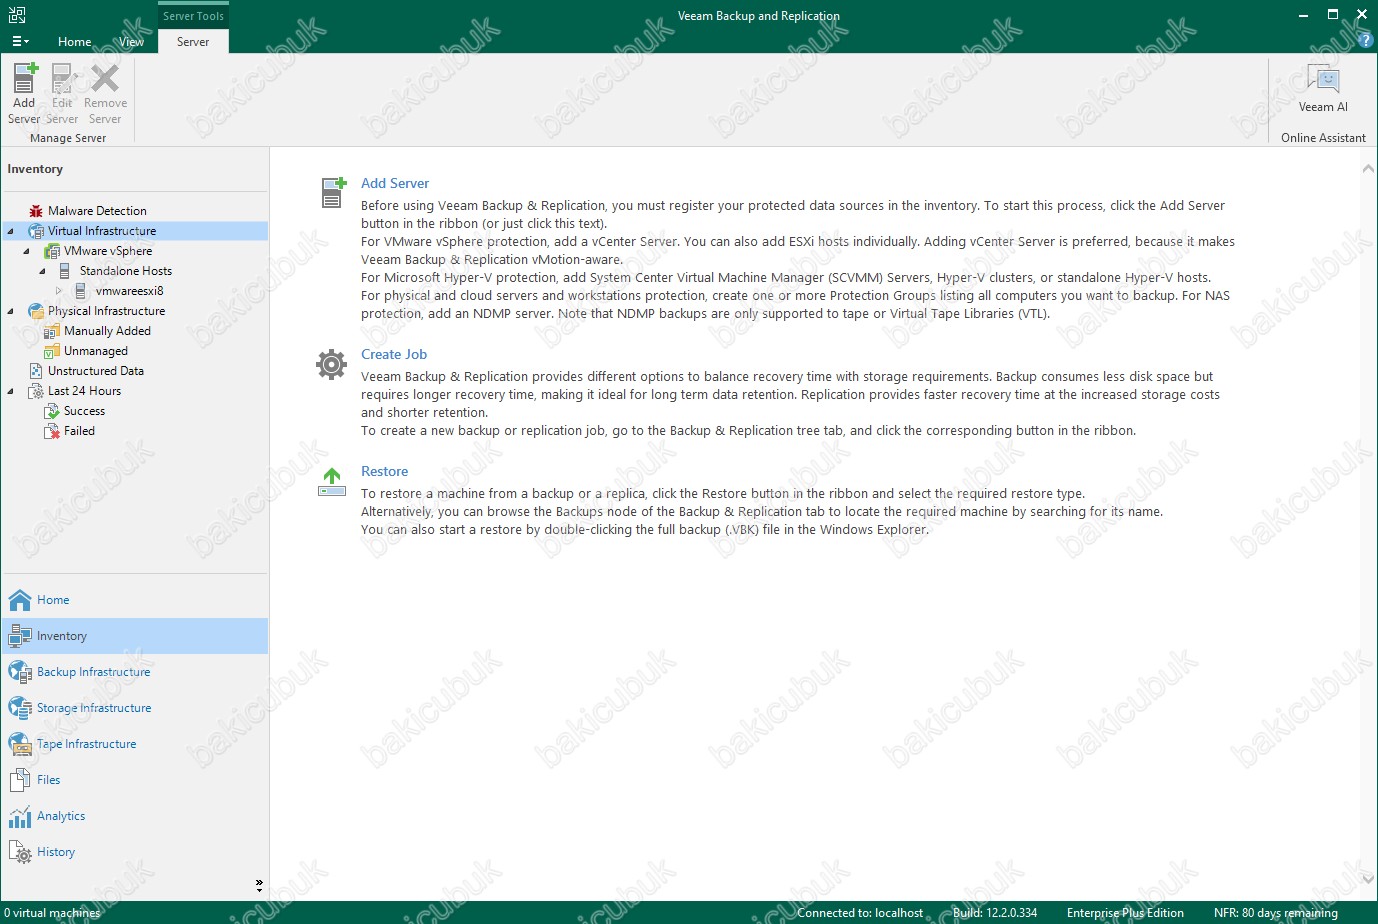Image resolution: width=1378 pixels, height=924 pixels.
Task: Click the Restore arrow icon
Action: (x=332, y=481)
